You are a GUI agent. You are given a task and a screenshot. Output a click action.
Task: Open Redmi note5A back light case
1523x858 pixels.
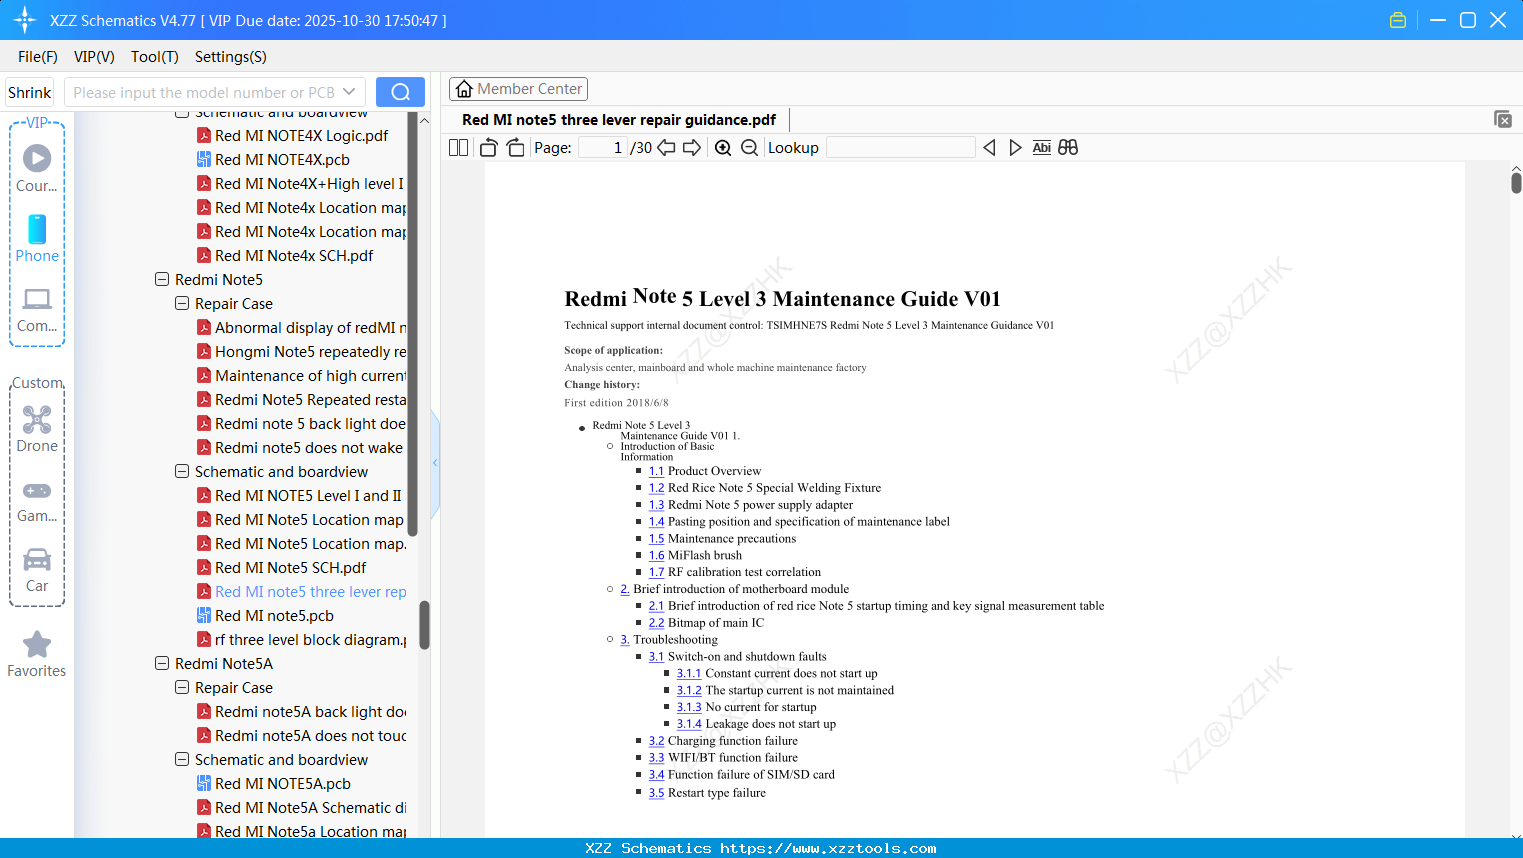(301, 712)
